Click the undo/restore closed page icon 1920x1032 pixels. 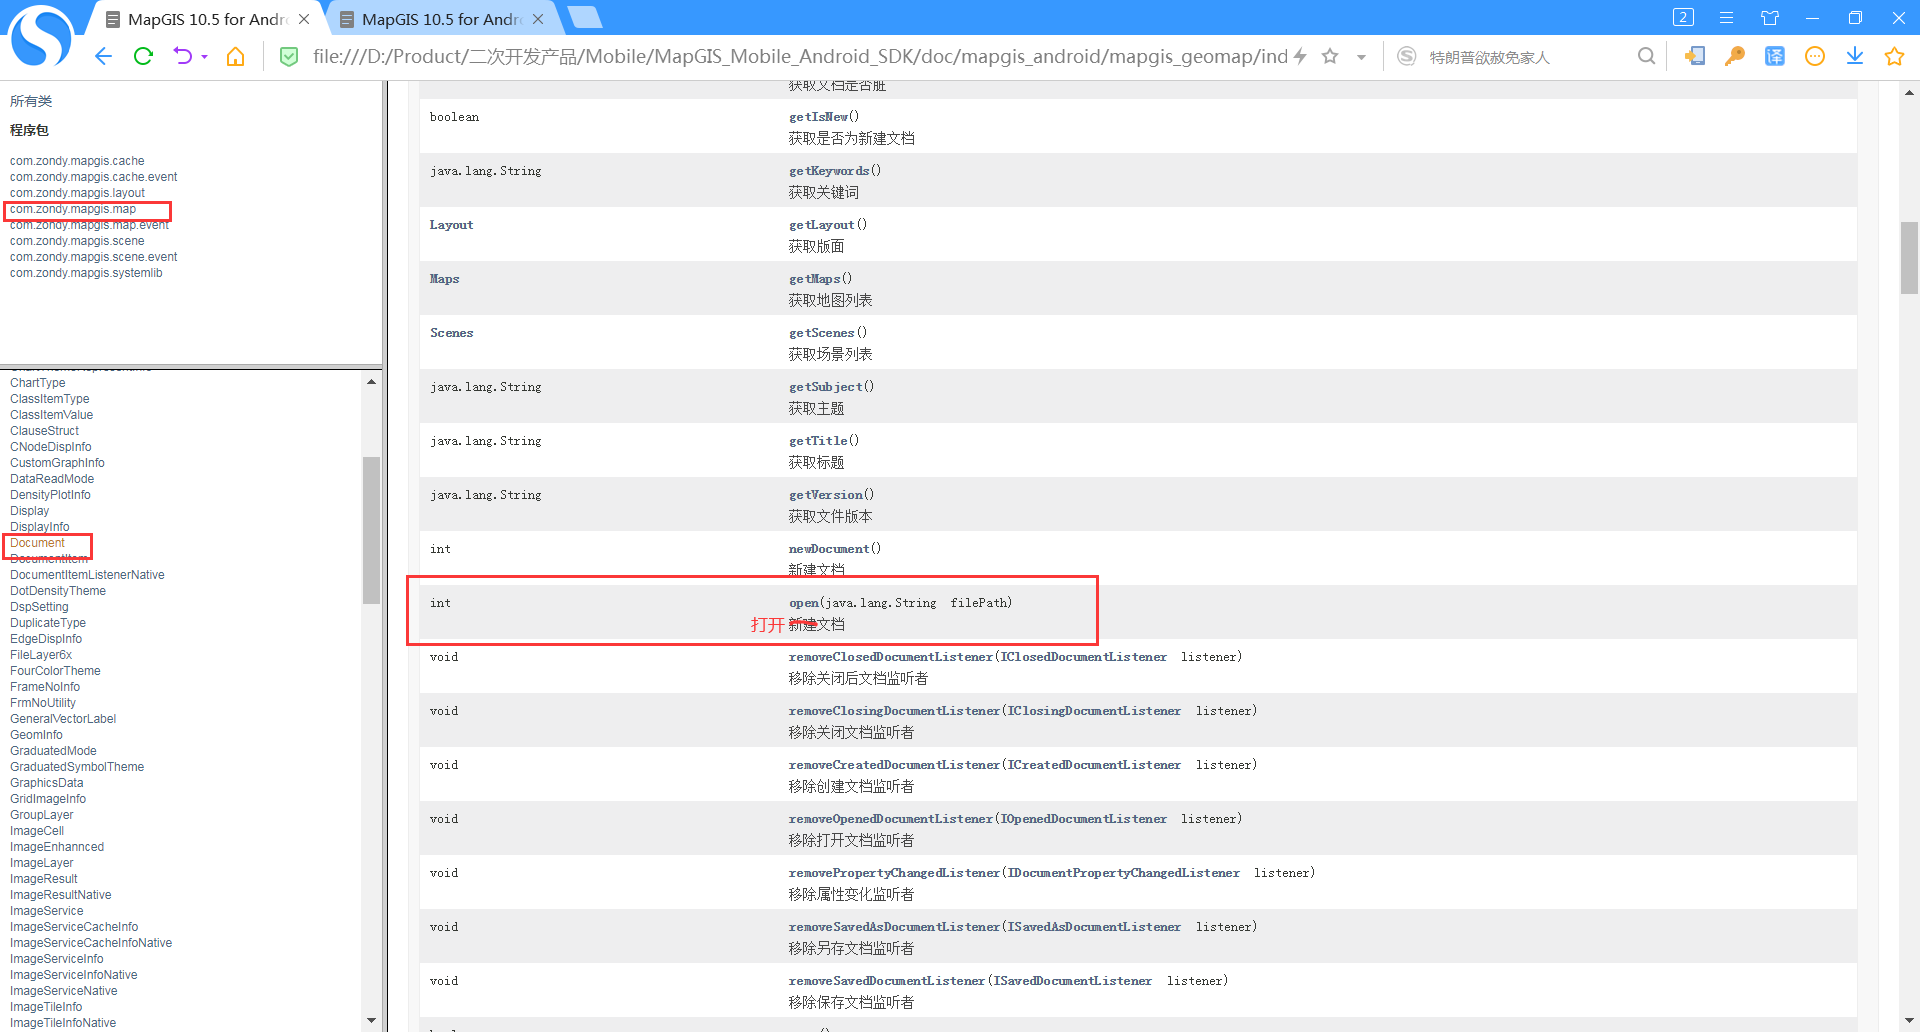(182, 57)
